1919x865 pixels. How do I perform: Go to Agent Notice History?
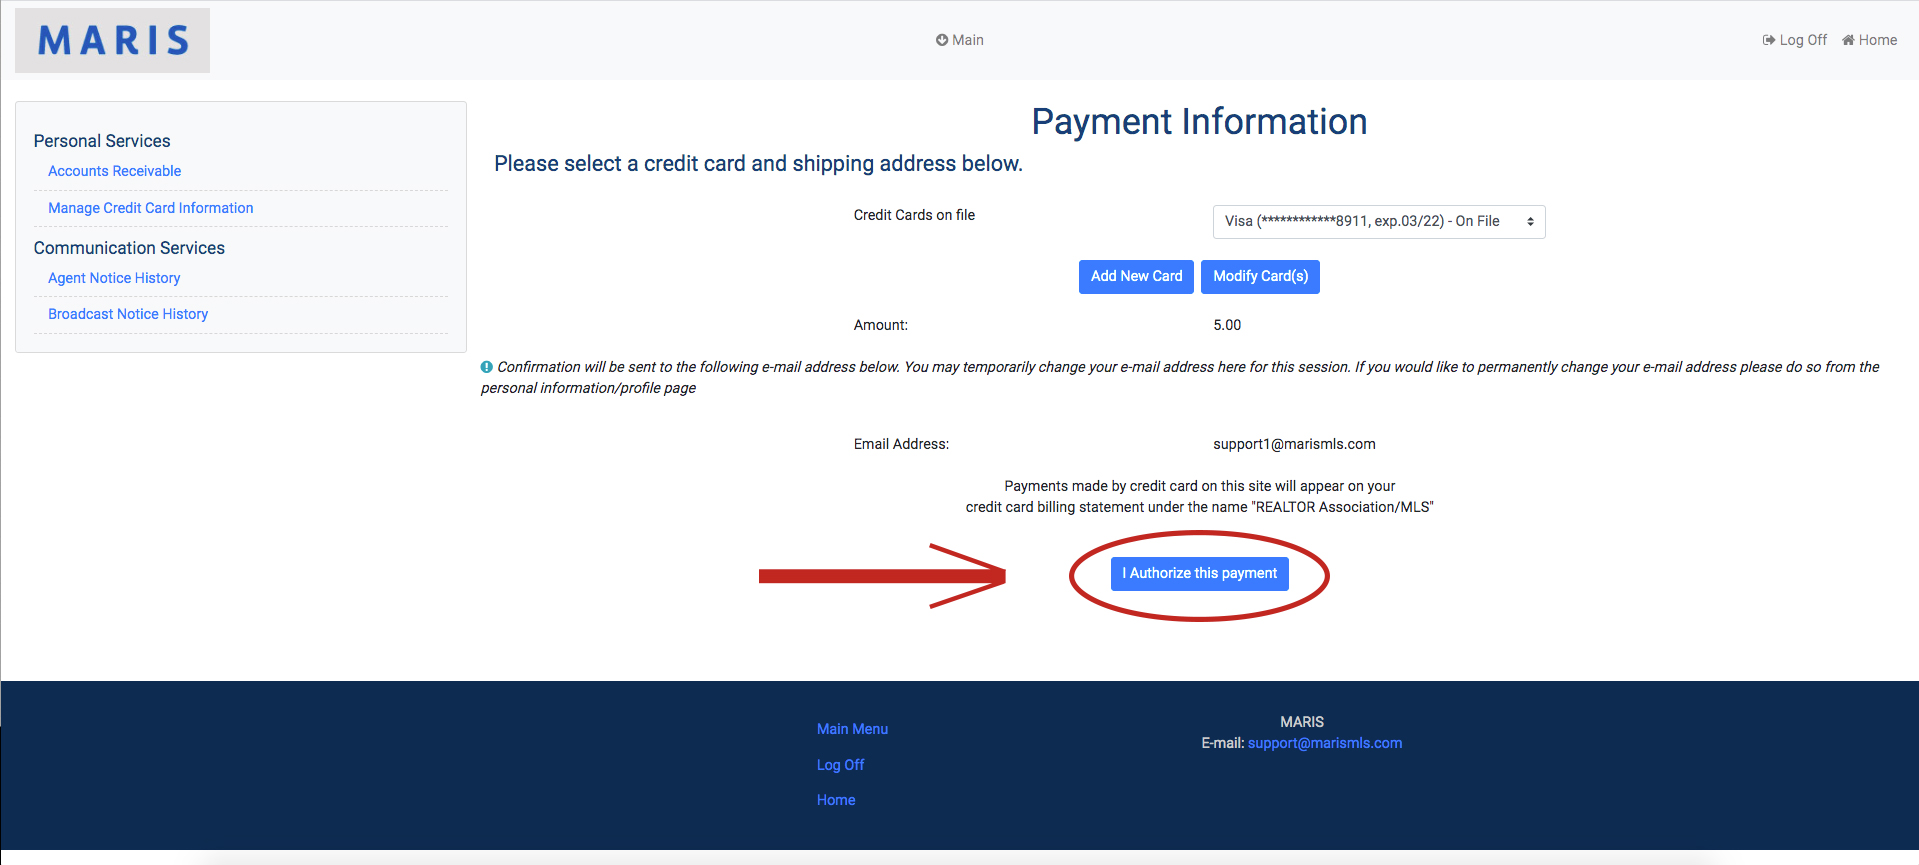[x=114, y=278]
